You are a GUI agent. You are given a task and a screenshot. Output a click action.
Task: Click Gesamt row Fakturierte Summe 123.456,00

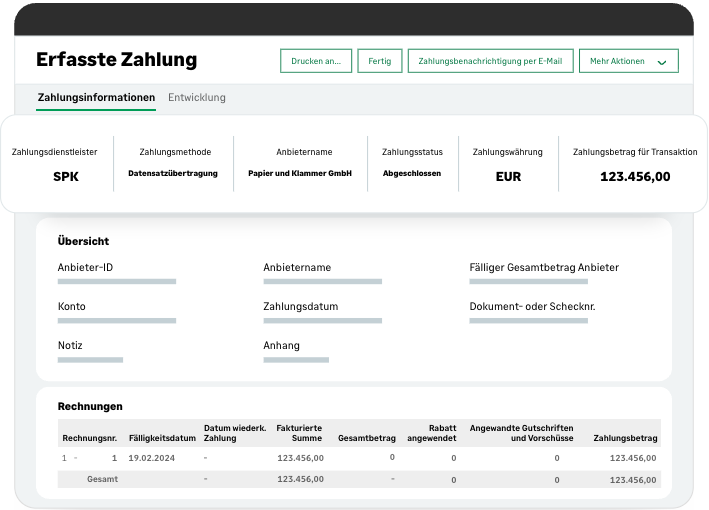300,479
